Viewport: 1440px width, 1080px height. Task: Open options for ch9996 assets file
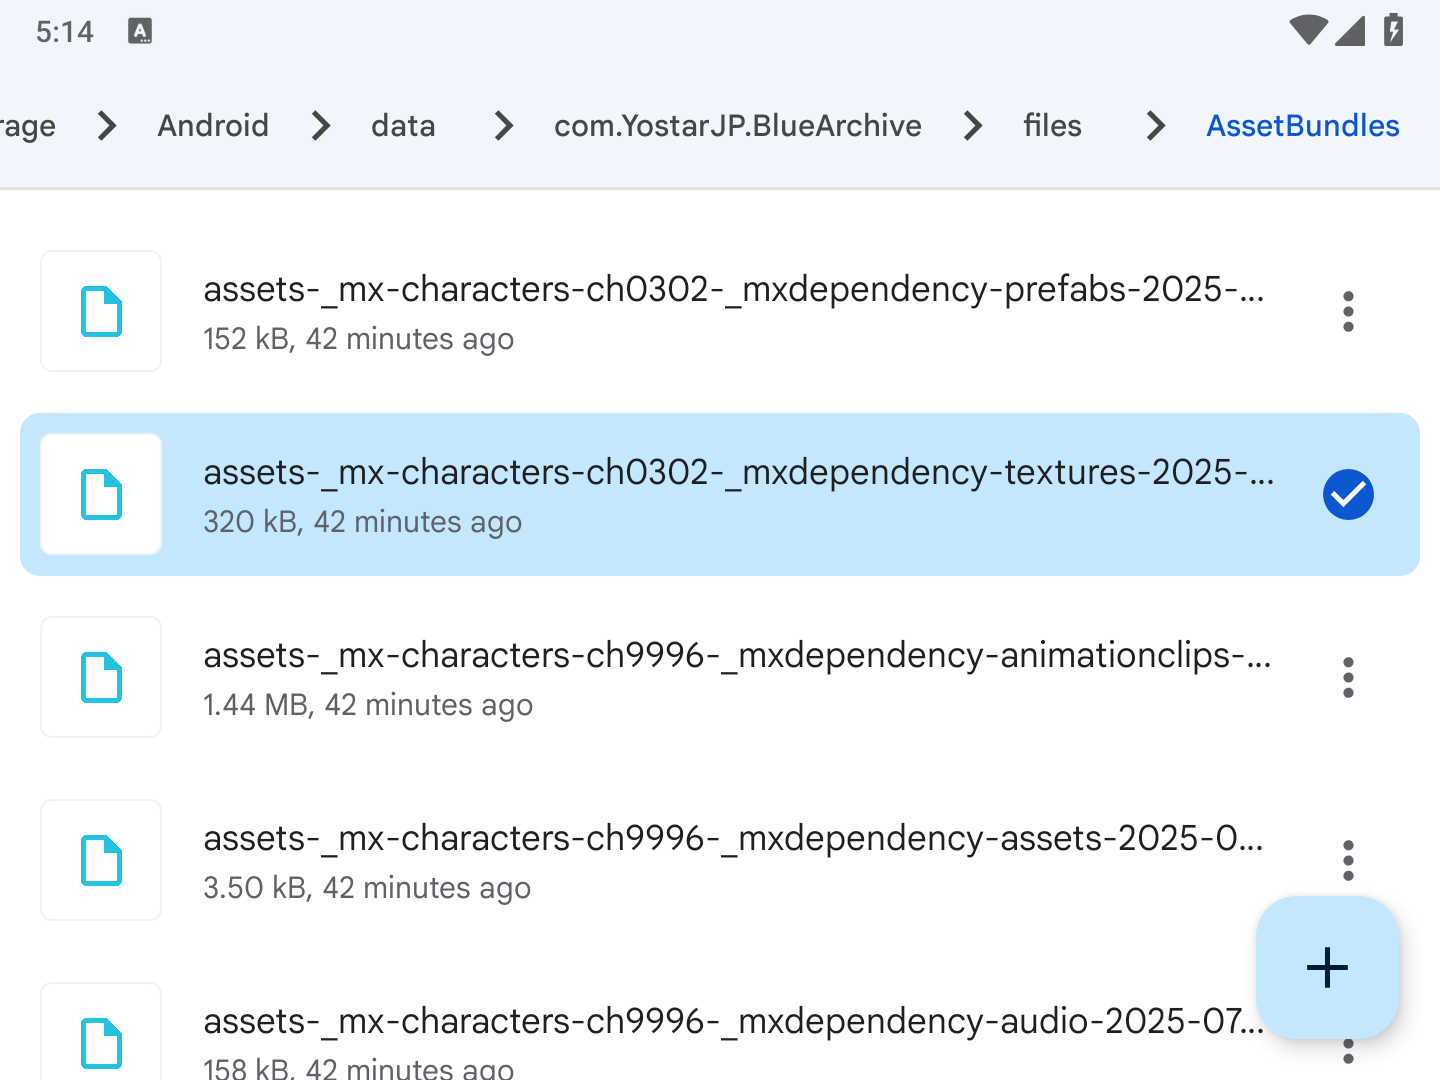pos(1348,860)
